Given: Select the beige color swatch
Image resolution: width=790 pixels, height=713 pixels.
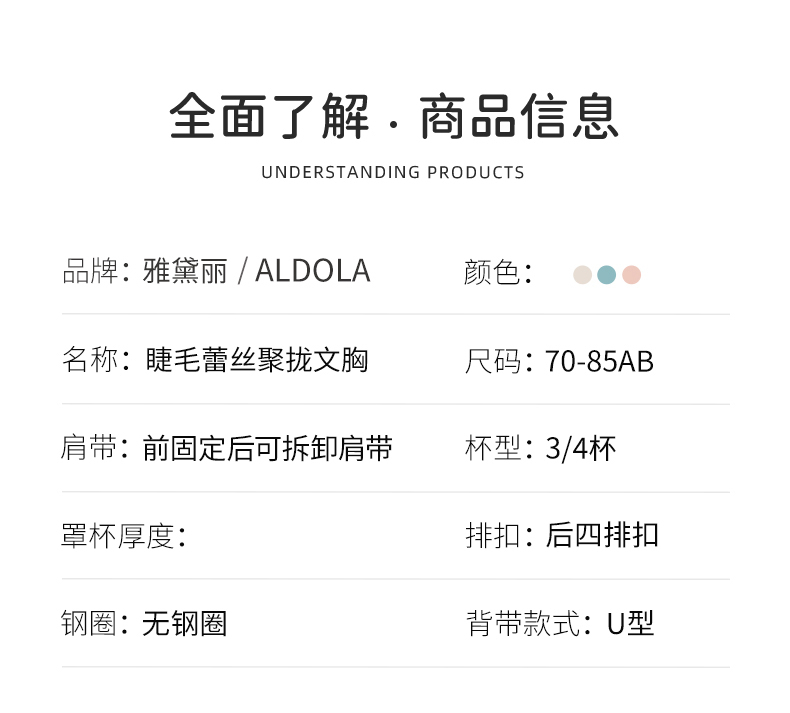Looking at the screenshot, I should click(x=582, y=275).
